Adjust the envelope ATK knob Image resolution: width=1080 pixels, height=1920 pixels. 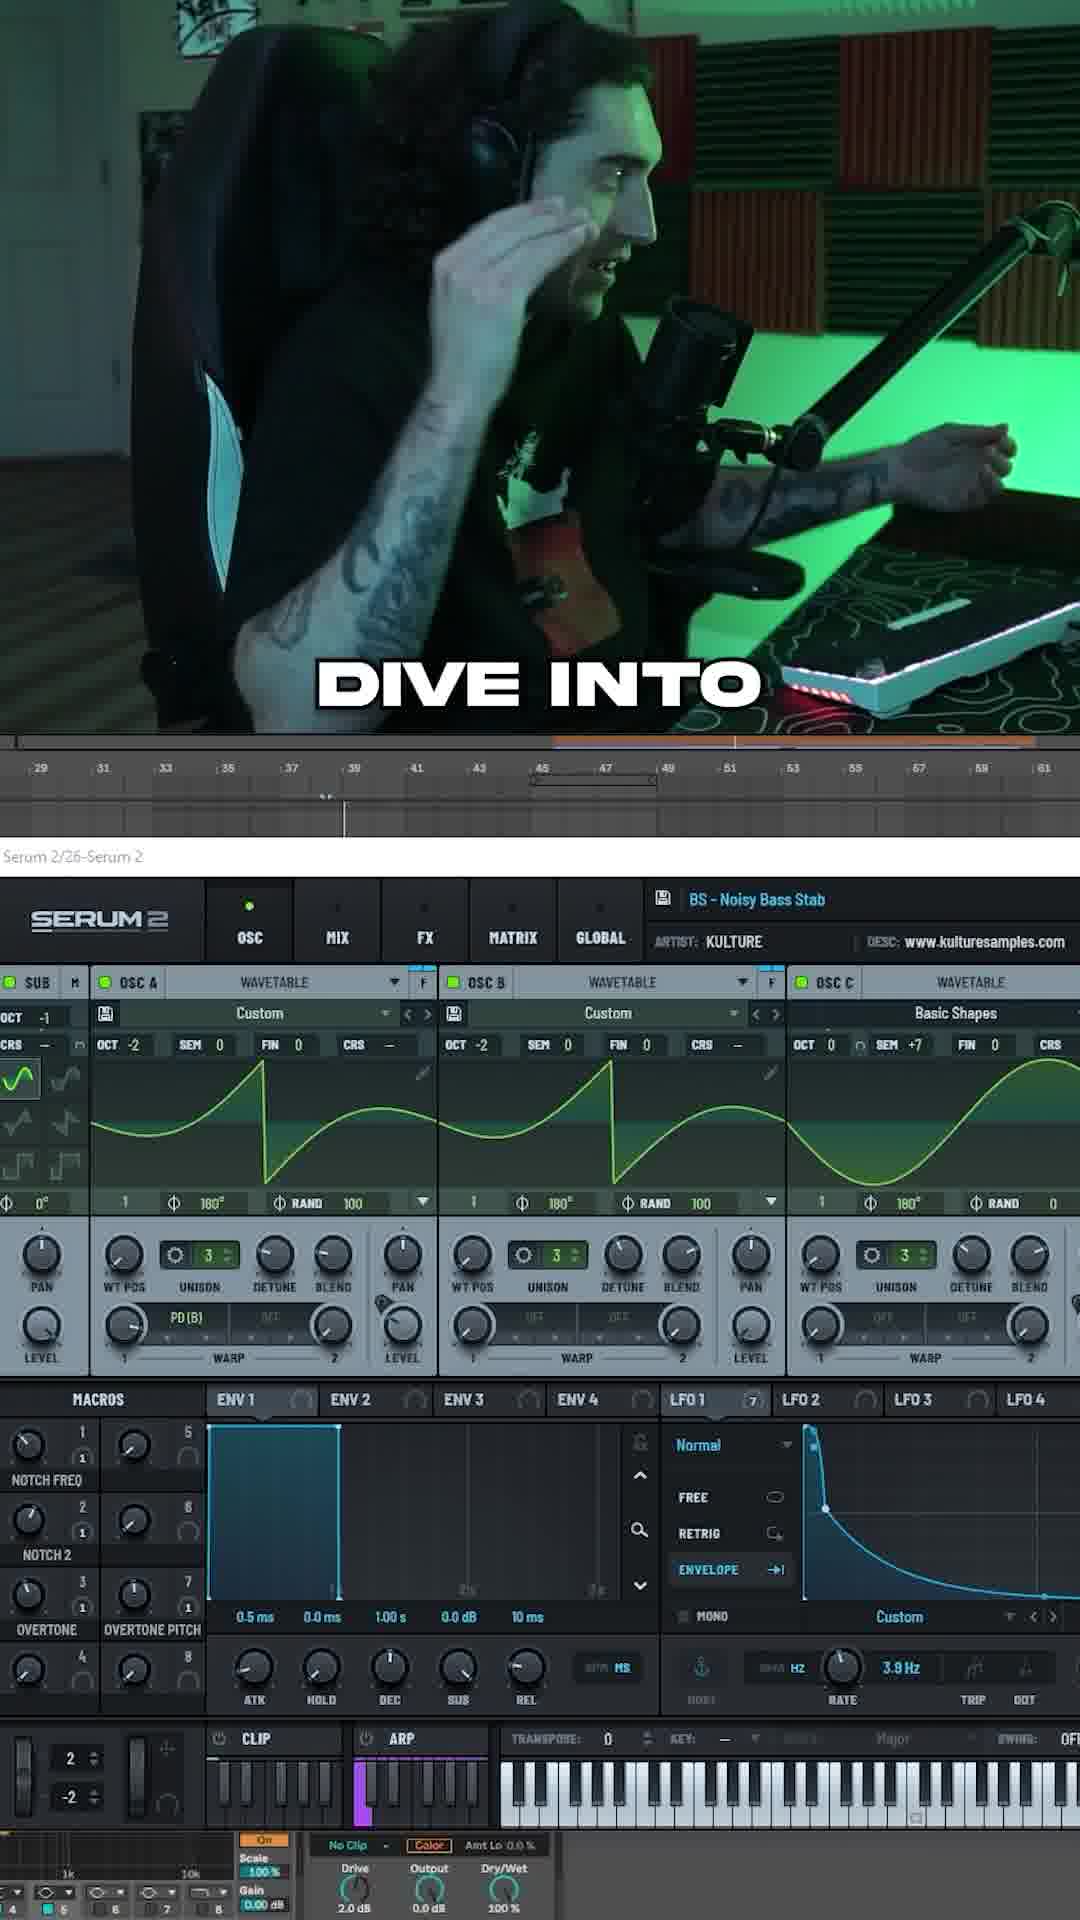(254, 1666)
